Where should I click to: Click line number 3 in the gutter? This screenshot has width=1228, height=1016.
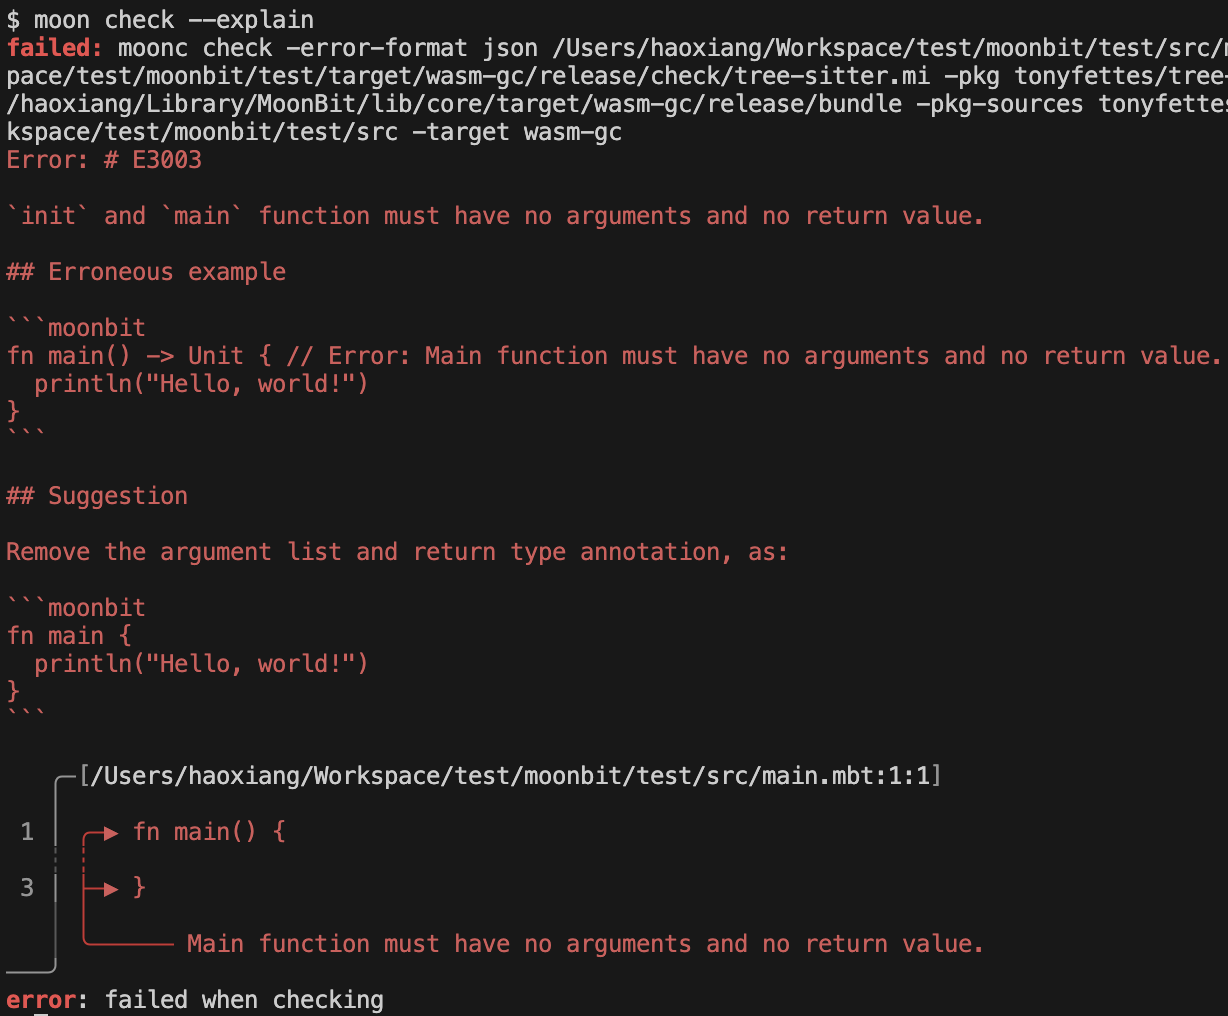pos(27,888)
